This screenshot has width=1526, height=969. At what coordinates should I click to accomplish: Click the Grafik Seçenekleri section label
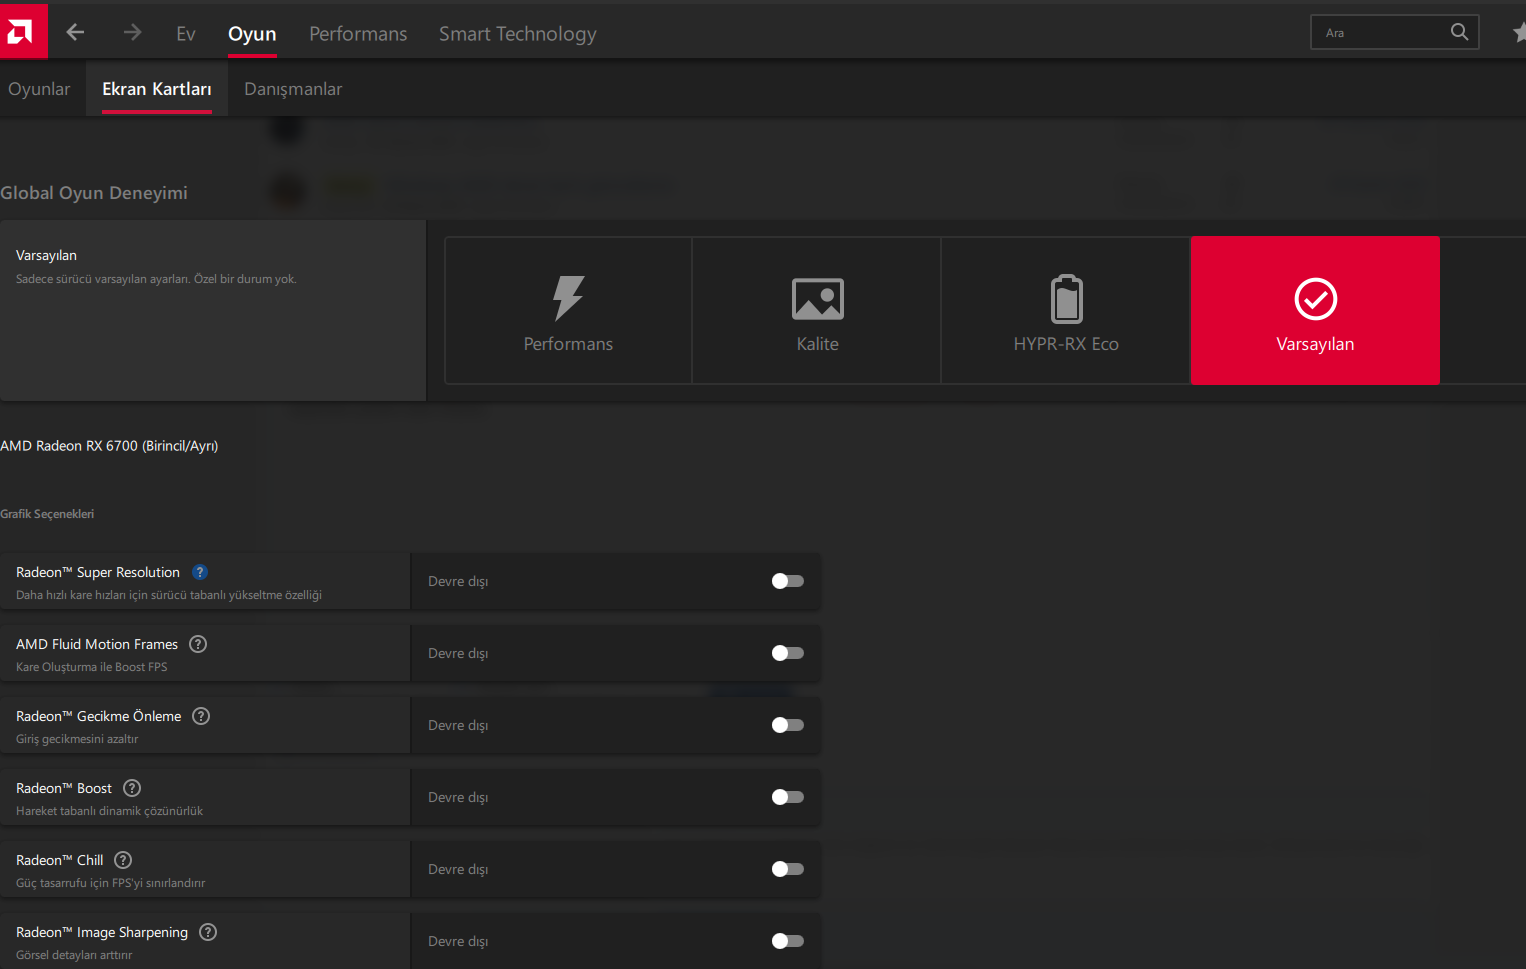tap(47, 514)
